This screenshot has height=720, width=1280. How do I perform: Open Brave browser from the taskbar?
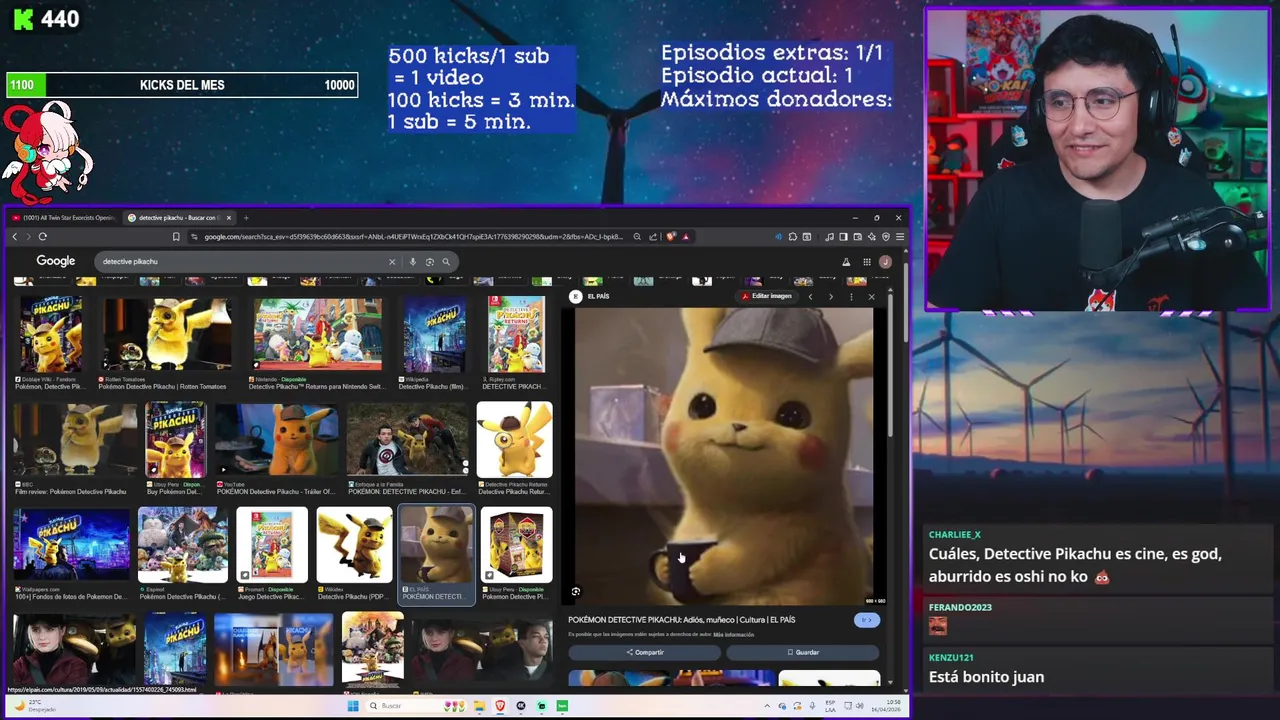coord(500,706)
